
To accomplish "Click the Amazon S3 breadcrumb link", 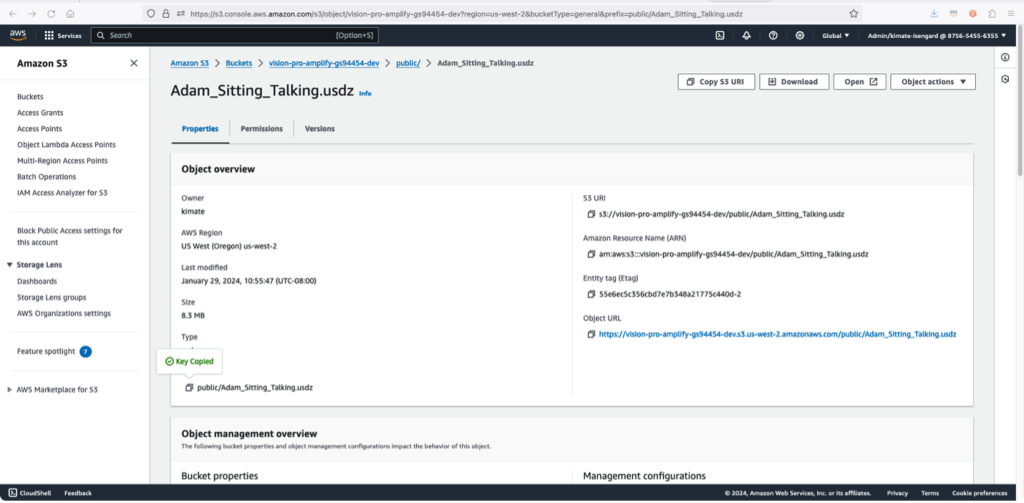I will 189,63.
